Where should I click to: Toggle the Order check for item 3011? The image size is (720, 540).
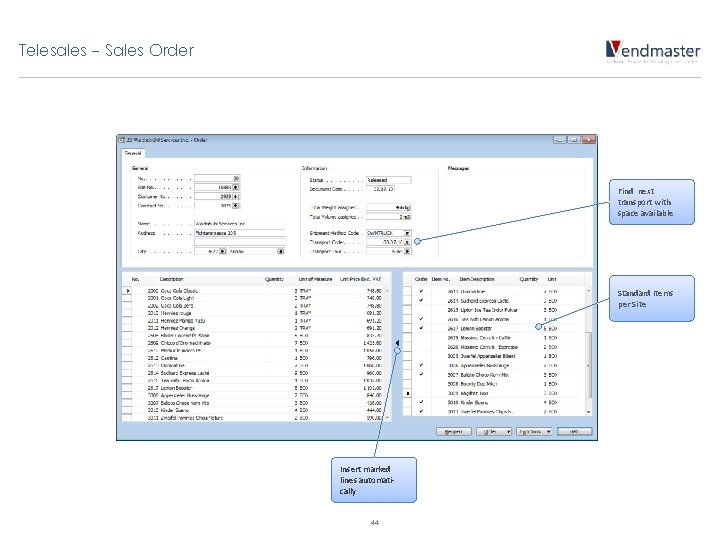pos(421,411)
